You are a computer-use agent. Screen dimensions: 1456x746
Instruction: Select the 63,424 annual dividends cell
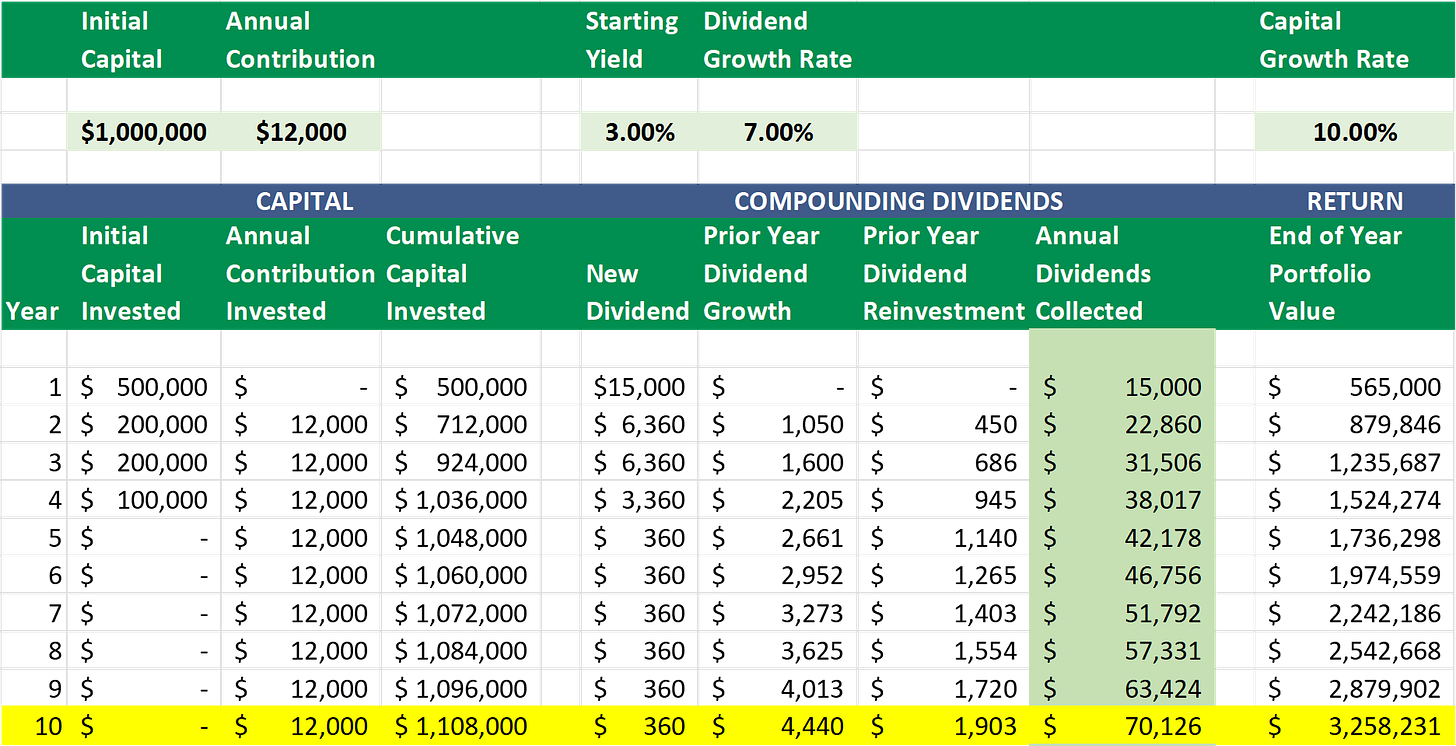tap(1122, 689)
